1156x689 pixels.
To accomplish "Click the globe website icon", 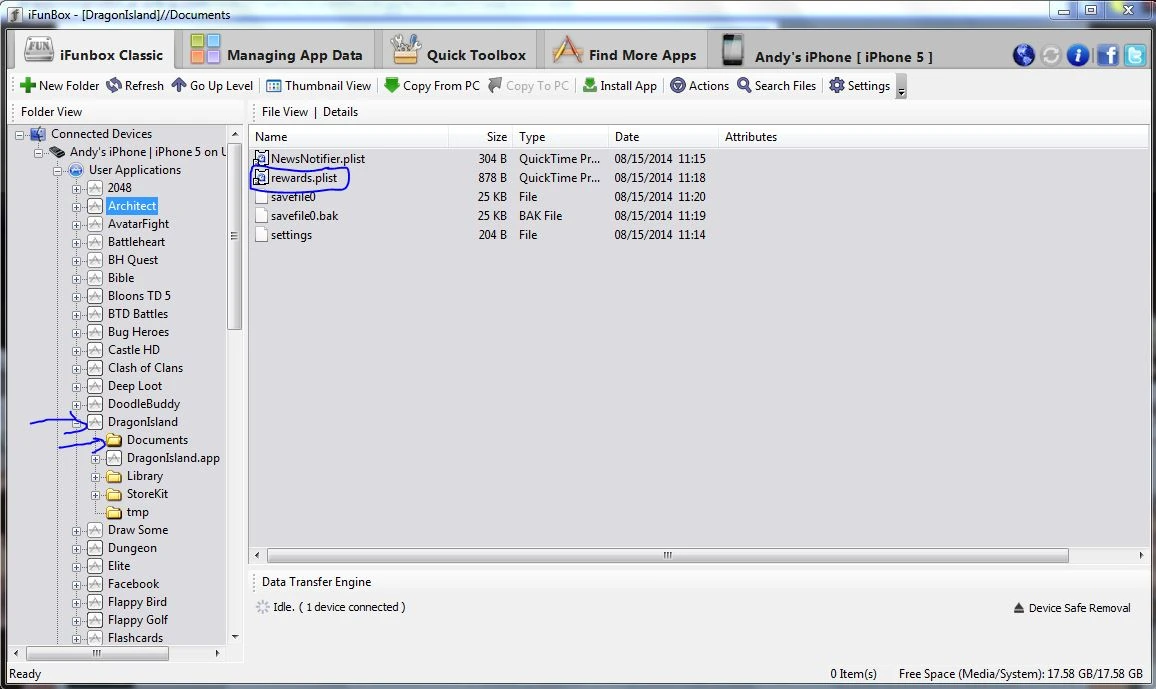I will click(1023, 55).
